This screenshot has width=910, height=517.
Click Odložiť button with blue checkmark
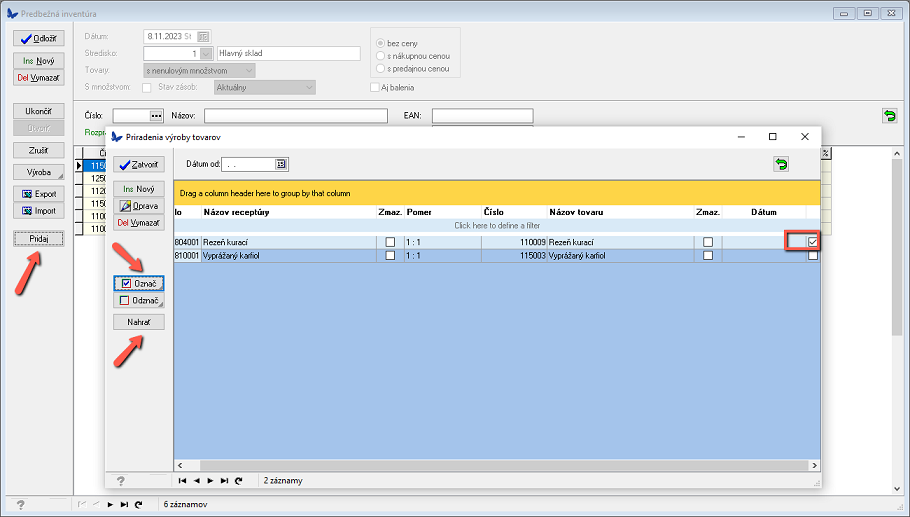point(39,39)
